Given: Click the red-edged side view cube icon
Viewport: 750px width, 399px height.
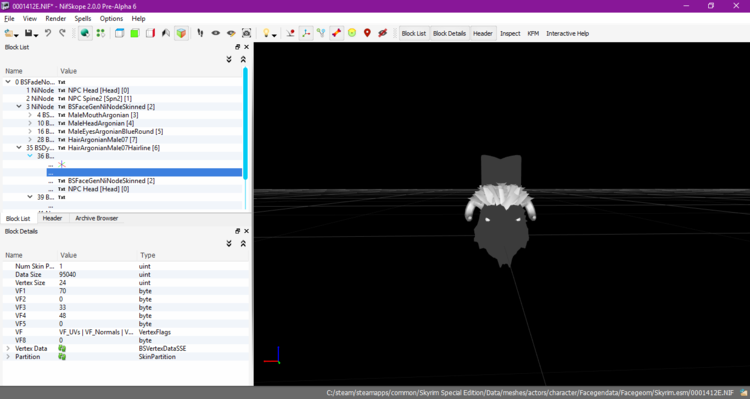Looking at the screenshot, I should coord(150,33).
